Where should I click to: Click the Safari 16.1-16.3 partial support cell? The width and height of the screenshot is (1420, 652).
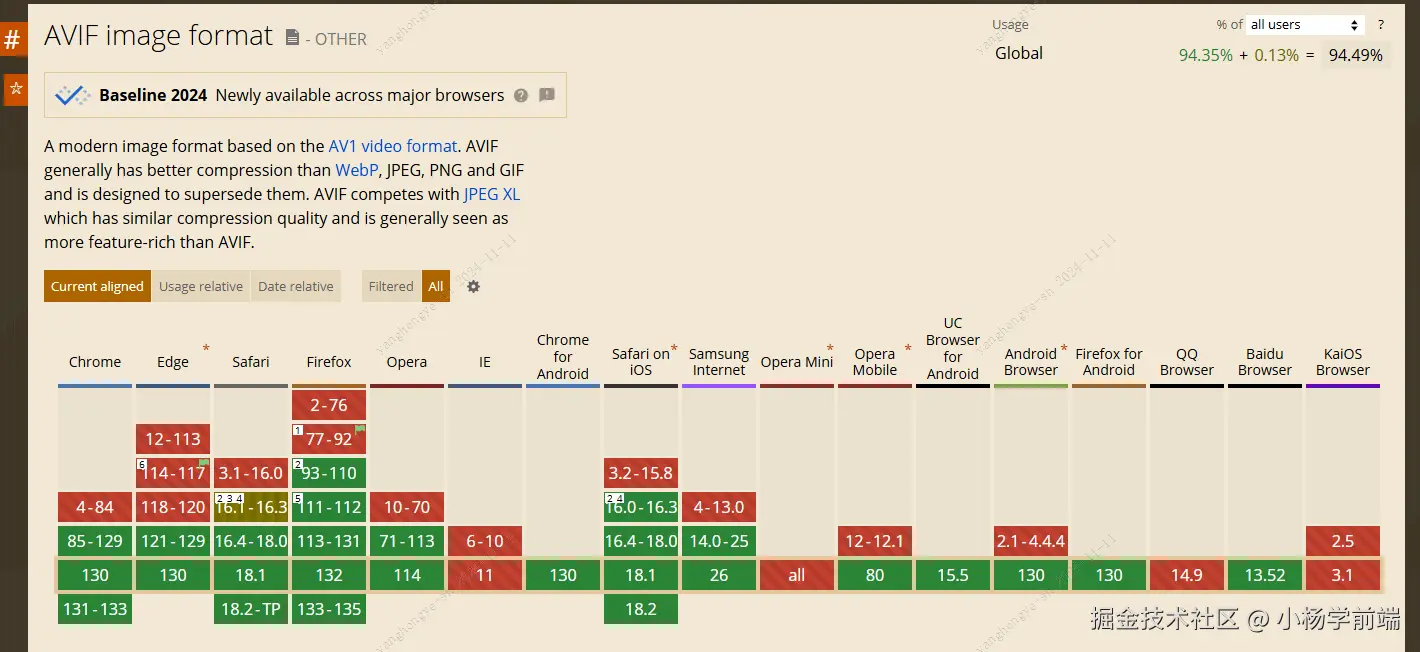click(251, 507)
